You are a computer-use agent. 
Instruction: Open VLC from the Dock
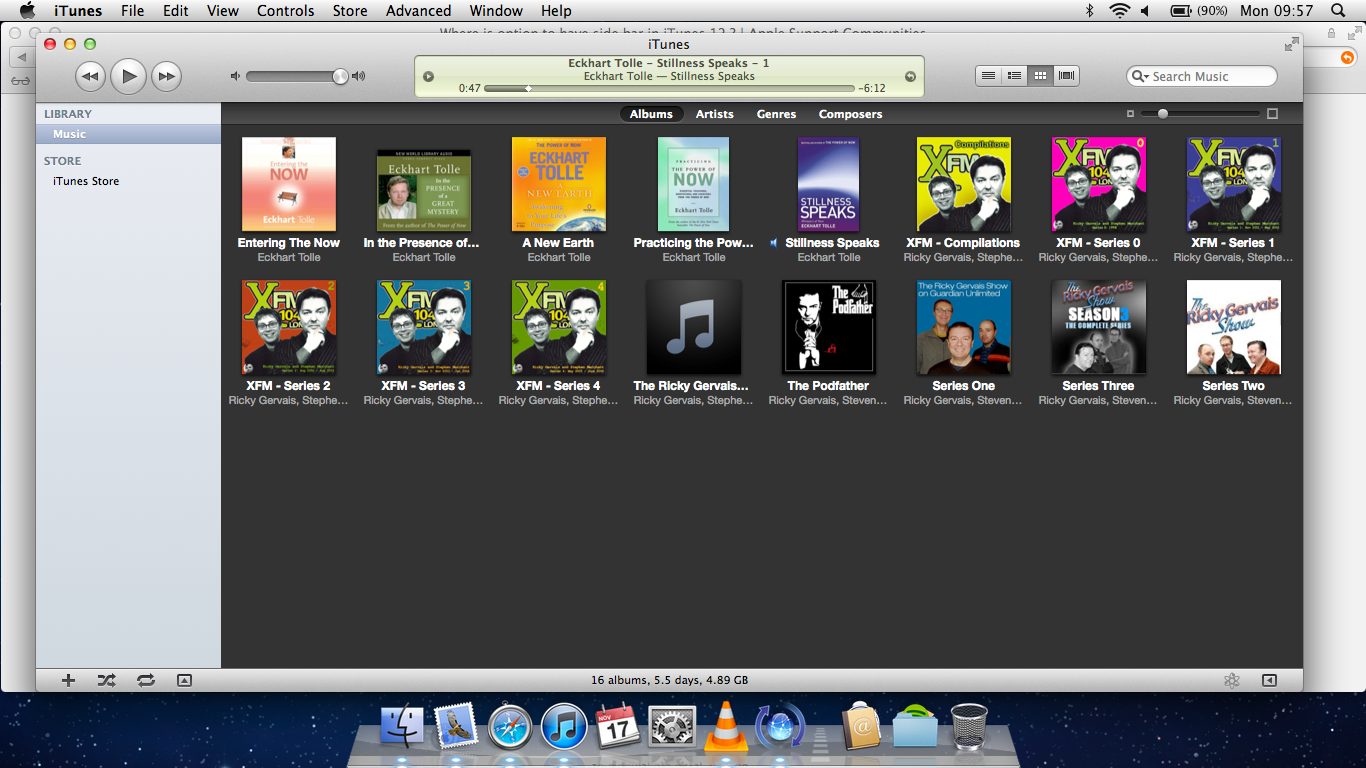pos(726,726)
